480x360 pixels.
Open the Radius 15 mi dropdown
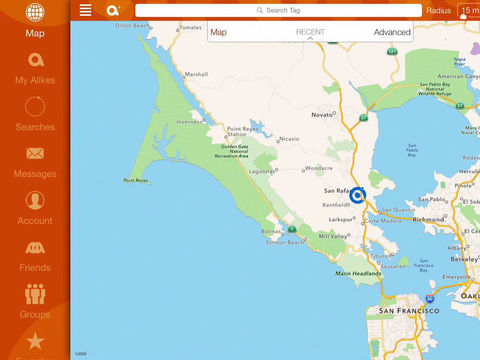(x=469, y=11)
